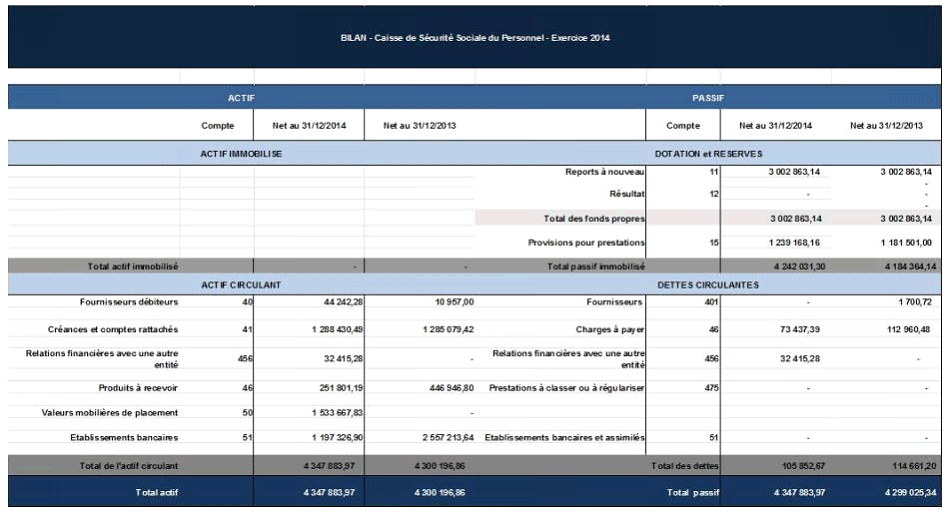The image size is (949, 516).
Task: Click the BILAN title header banner
Action: pyautogui.click(x=474, y=38)
